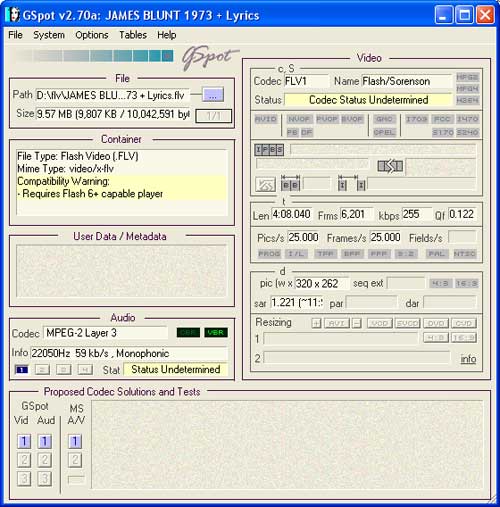Click the kbps 255 field
The width and height of the screenshot is (500, 507).
coord(416,214)
